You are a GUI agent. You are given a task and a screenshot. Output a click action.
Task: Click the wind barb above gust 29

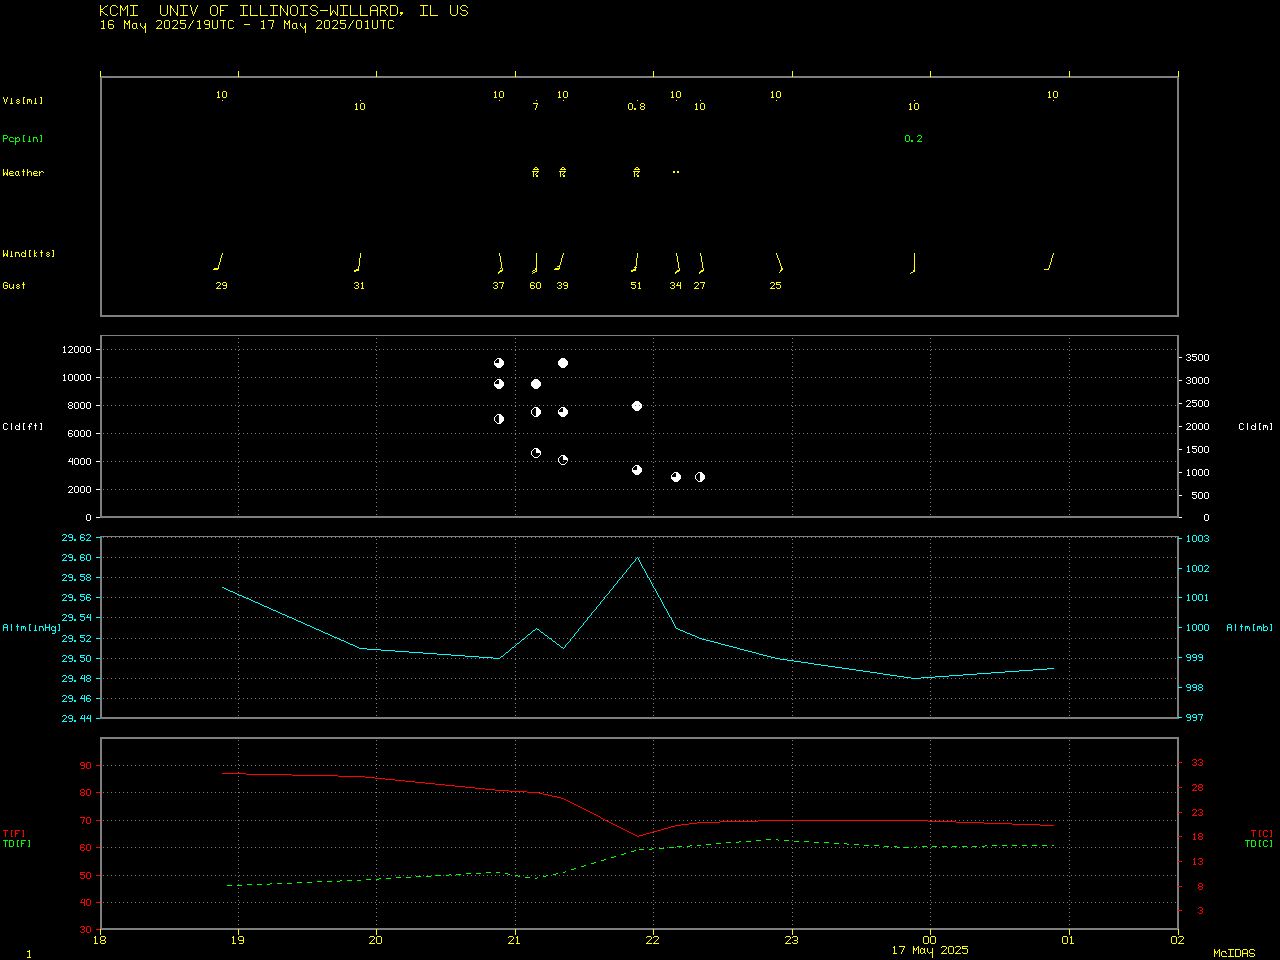tap(219, 262)
